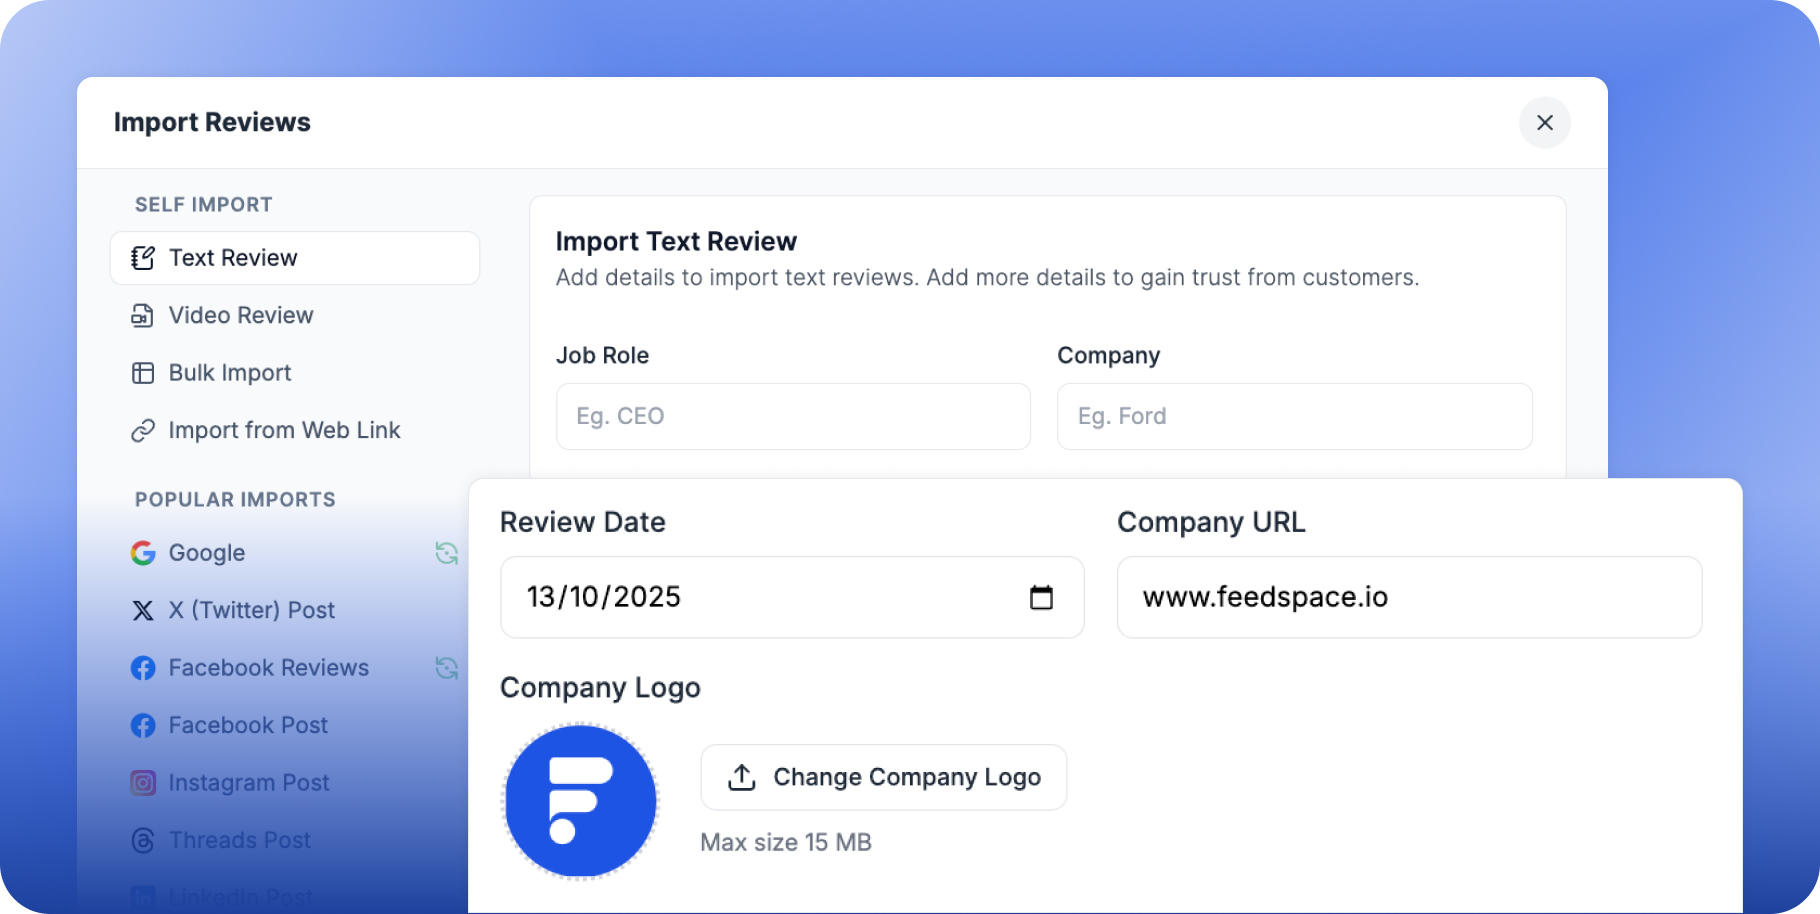The image size is (1820, 914).
Task: Click the Import from Web Link chain icon
Action: point(143,430)
